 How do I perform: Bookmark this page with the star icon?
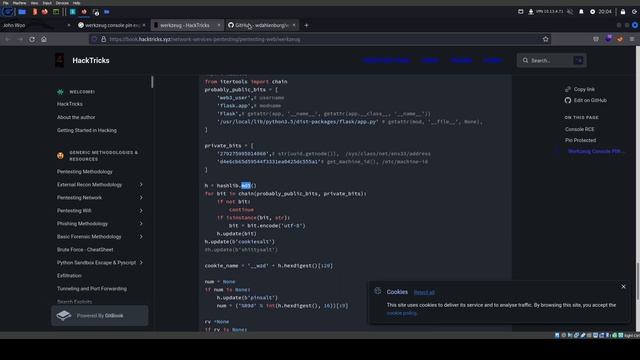pos(546,39)
